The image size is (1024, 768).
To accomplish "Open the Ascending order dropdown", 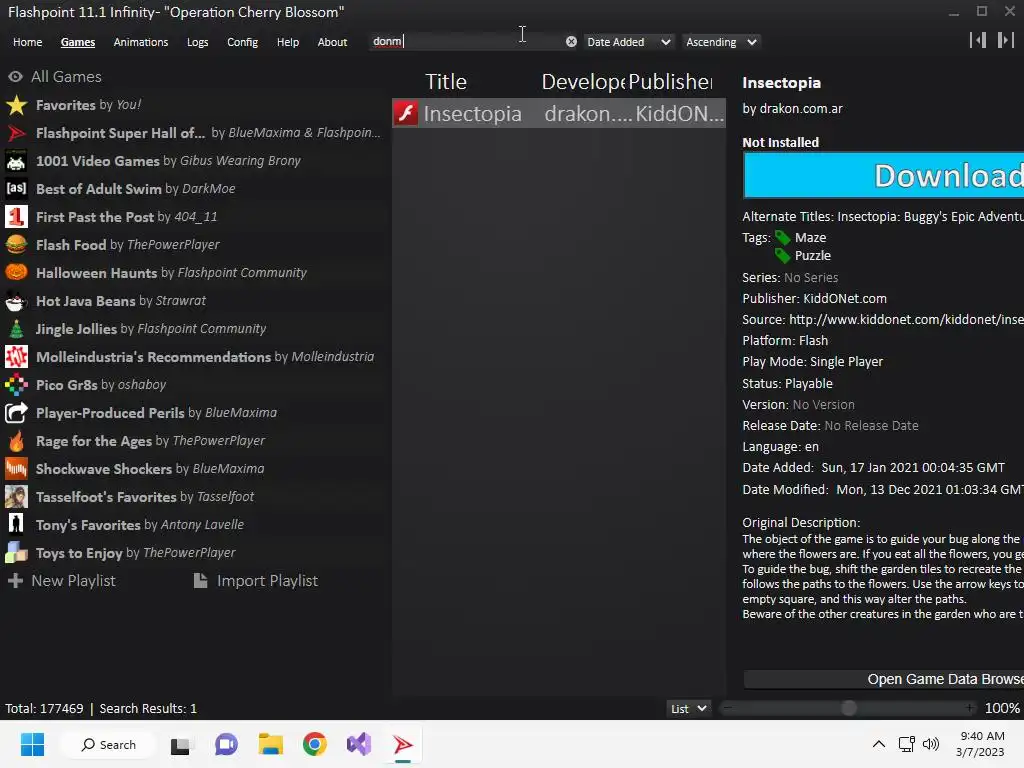I will pyautogui.click(x=721, y=42).
